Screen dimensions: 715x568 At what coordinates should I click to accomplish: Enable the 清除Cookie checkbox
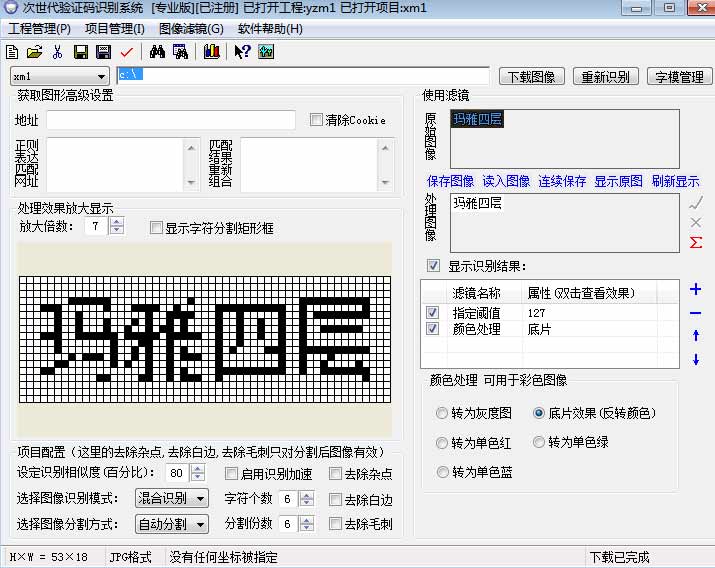pos(317,120)
